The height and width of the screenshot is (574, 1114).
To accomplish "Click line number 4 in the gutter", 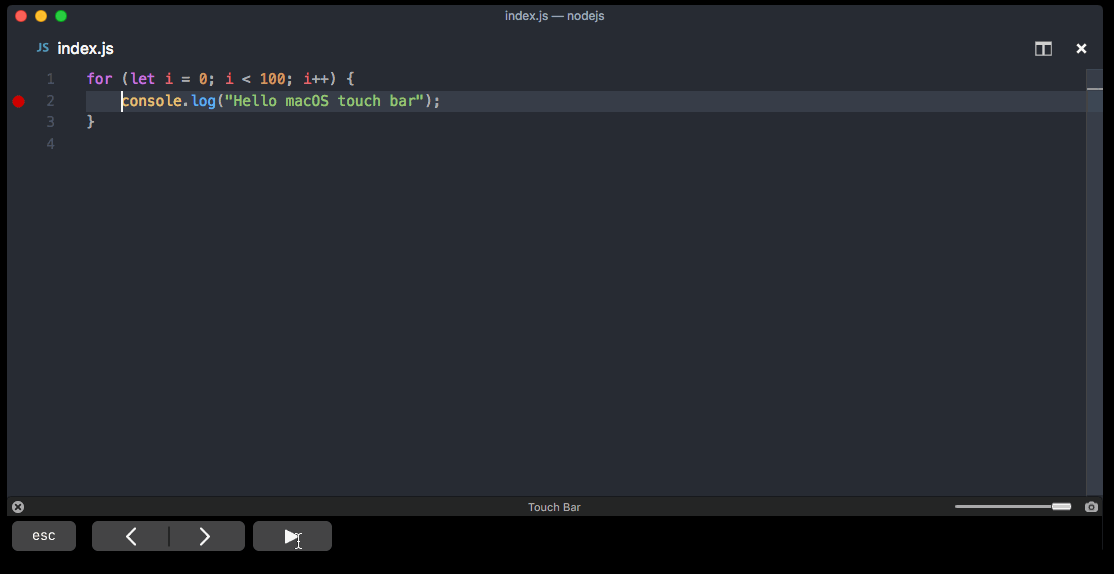I will [50, 144].
